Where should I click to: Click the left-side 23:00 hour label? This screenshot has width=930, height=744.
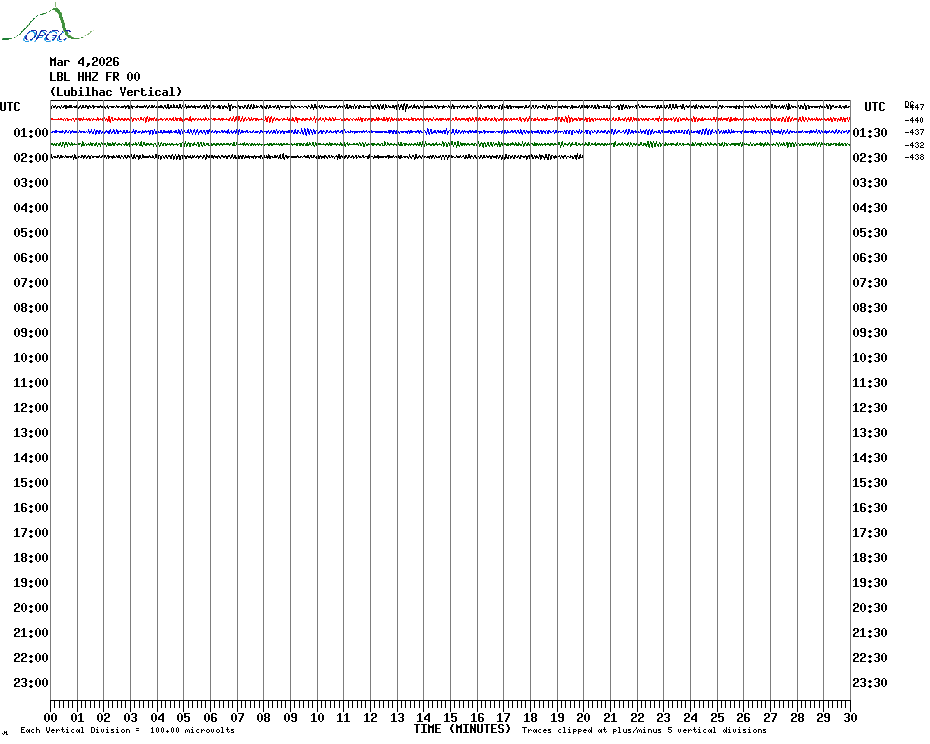tap(30, 683)
